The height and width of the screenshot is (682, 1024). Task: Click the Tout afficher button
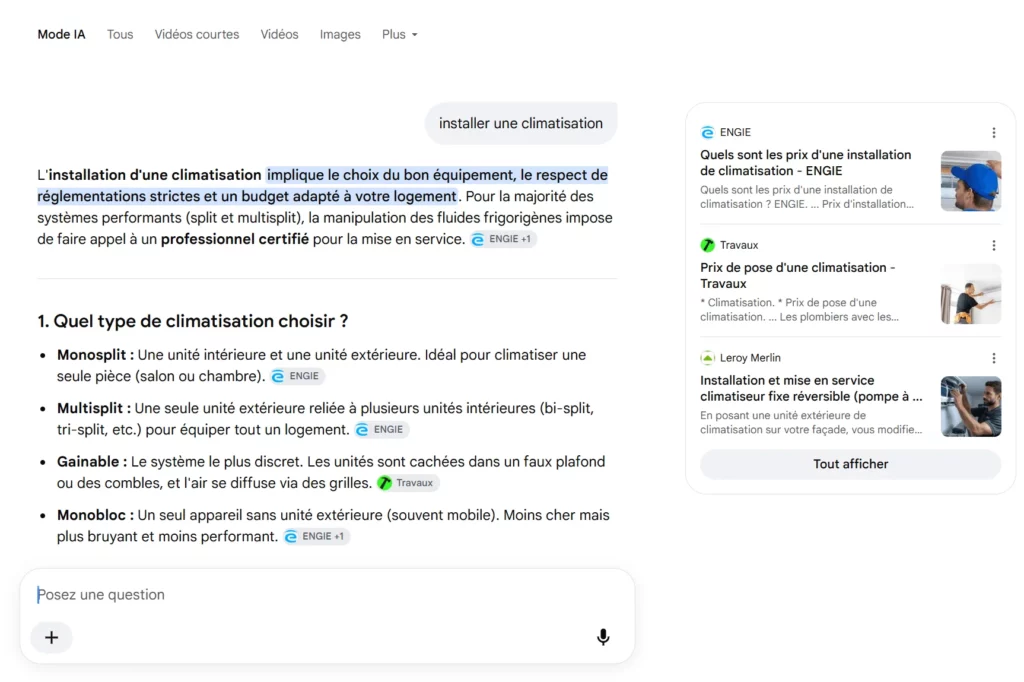850,464
